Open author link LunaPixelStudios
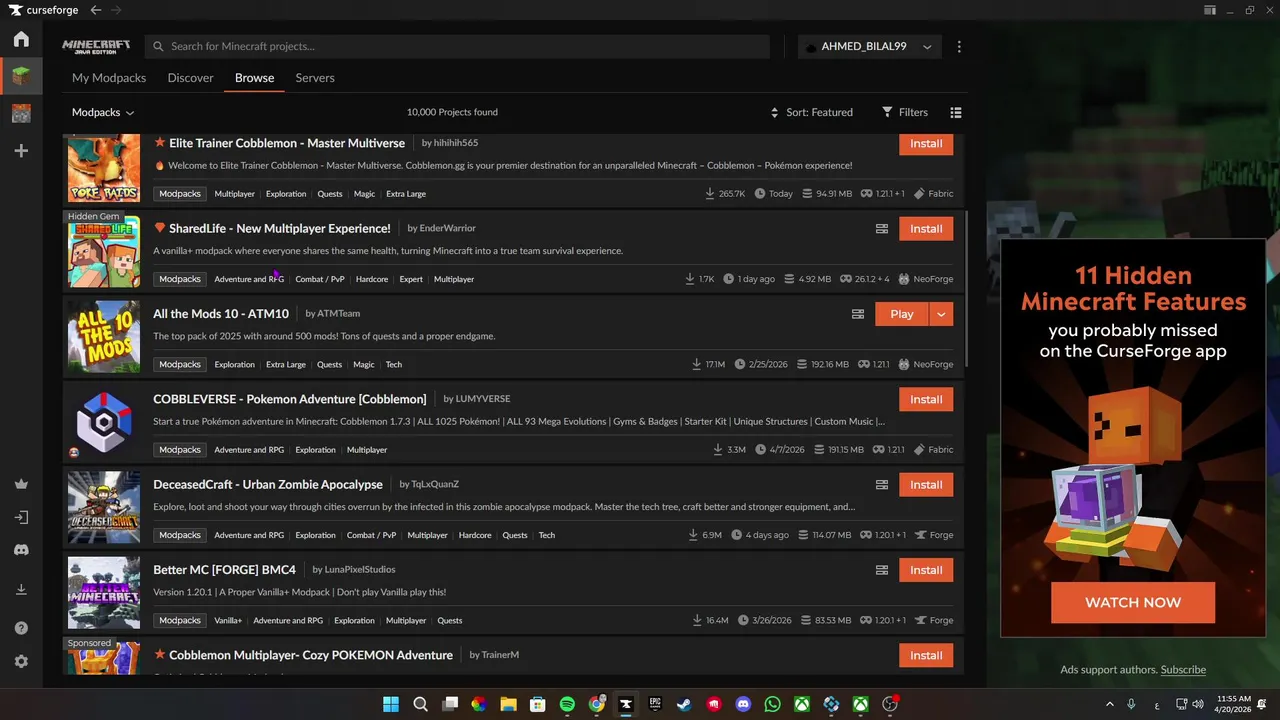Screen dimensions: 1280x720 (360, 570)
